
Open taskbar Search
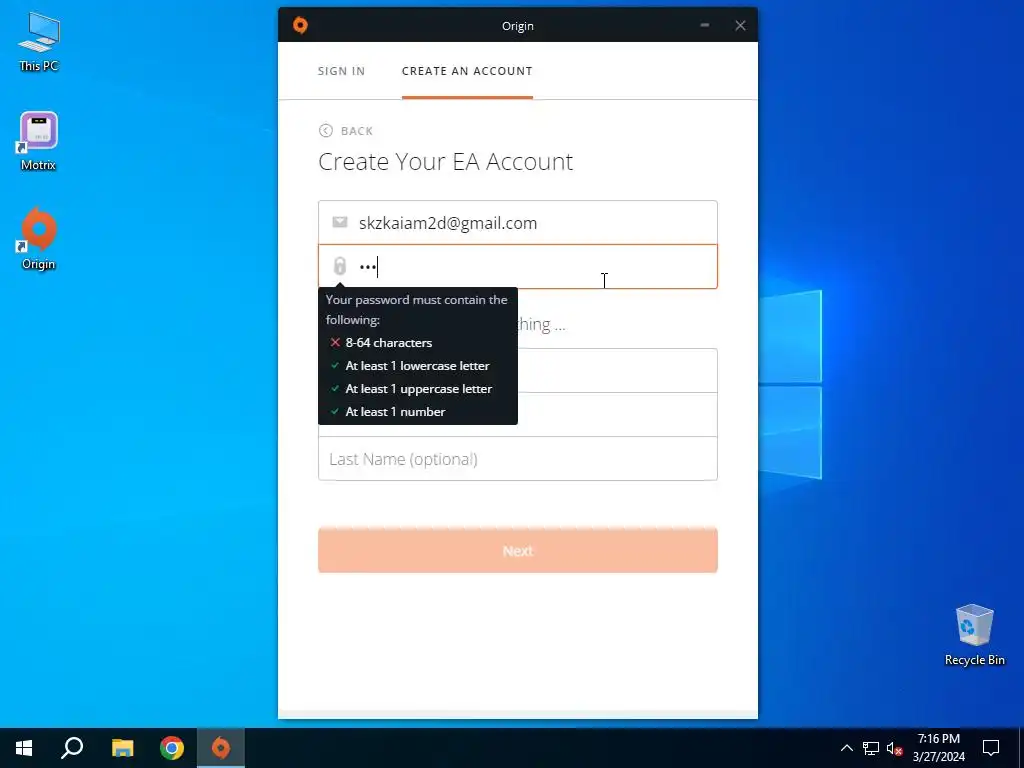[72, 748]
